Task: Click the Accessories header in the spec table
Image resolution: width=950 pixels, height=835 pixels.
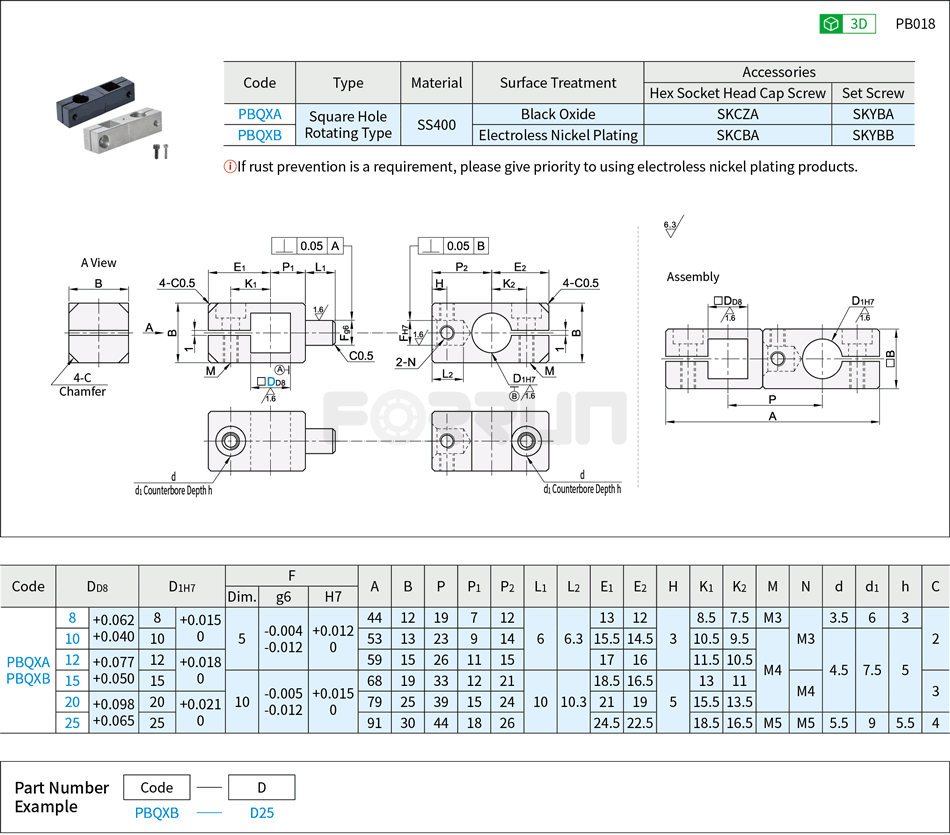Action: (x=780, y=72)
